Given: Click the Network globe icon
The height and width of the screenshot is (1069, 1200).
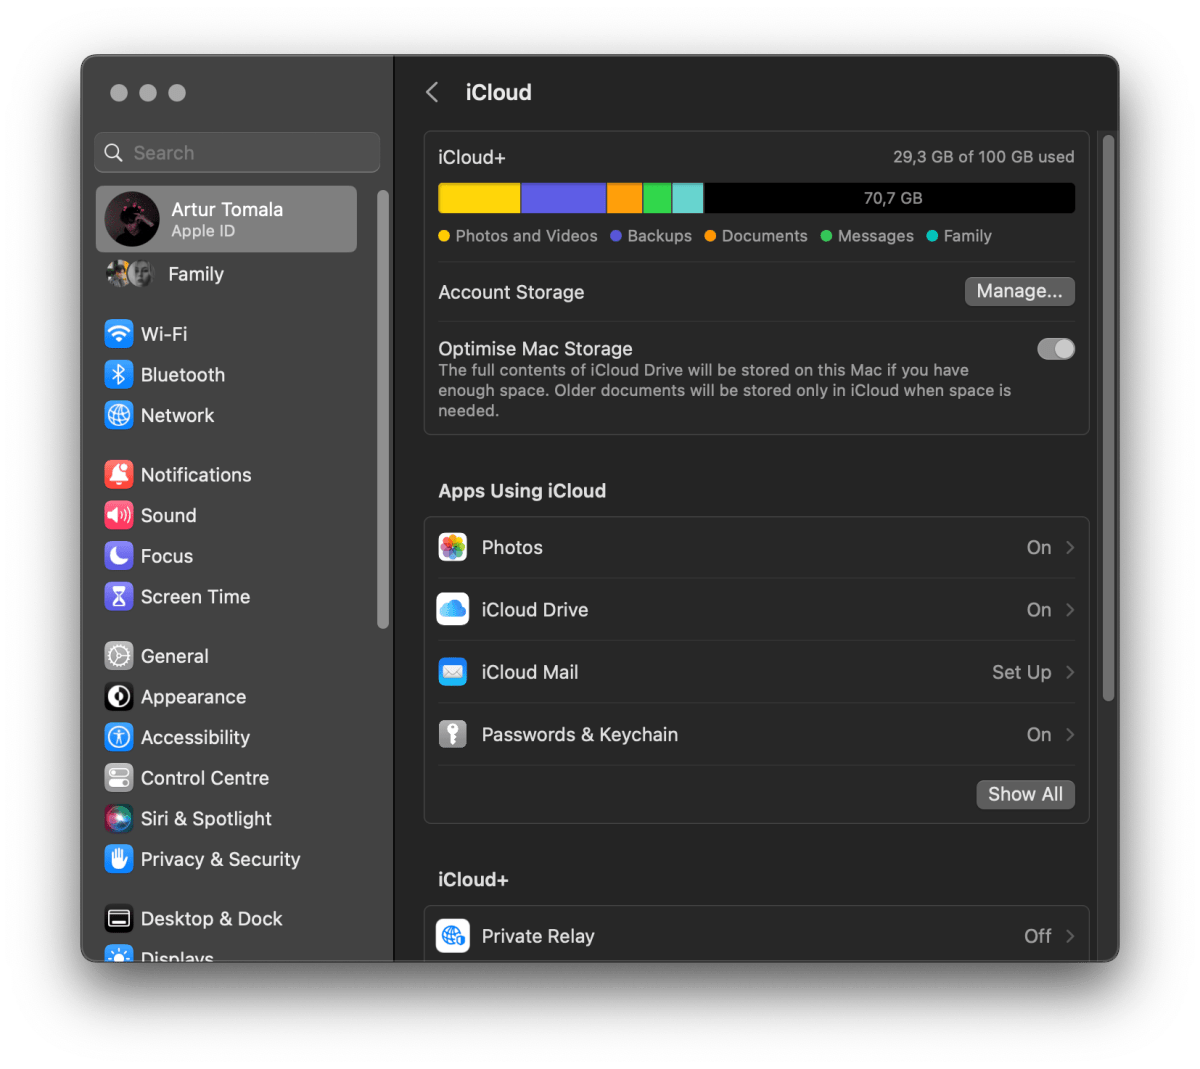Looking at the screenshot, I should pyautogui.click(x=119, y=415).
